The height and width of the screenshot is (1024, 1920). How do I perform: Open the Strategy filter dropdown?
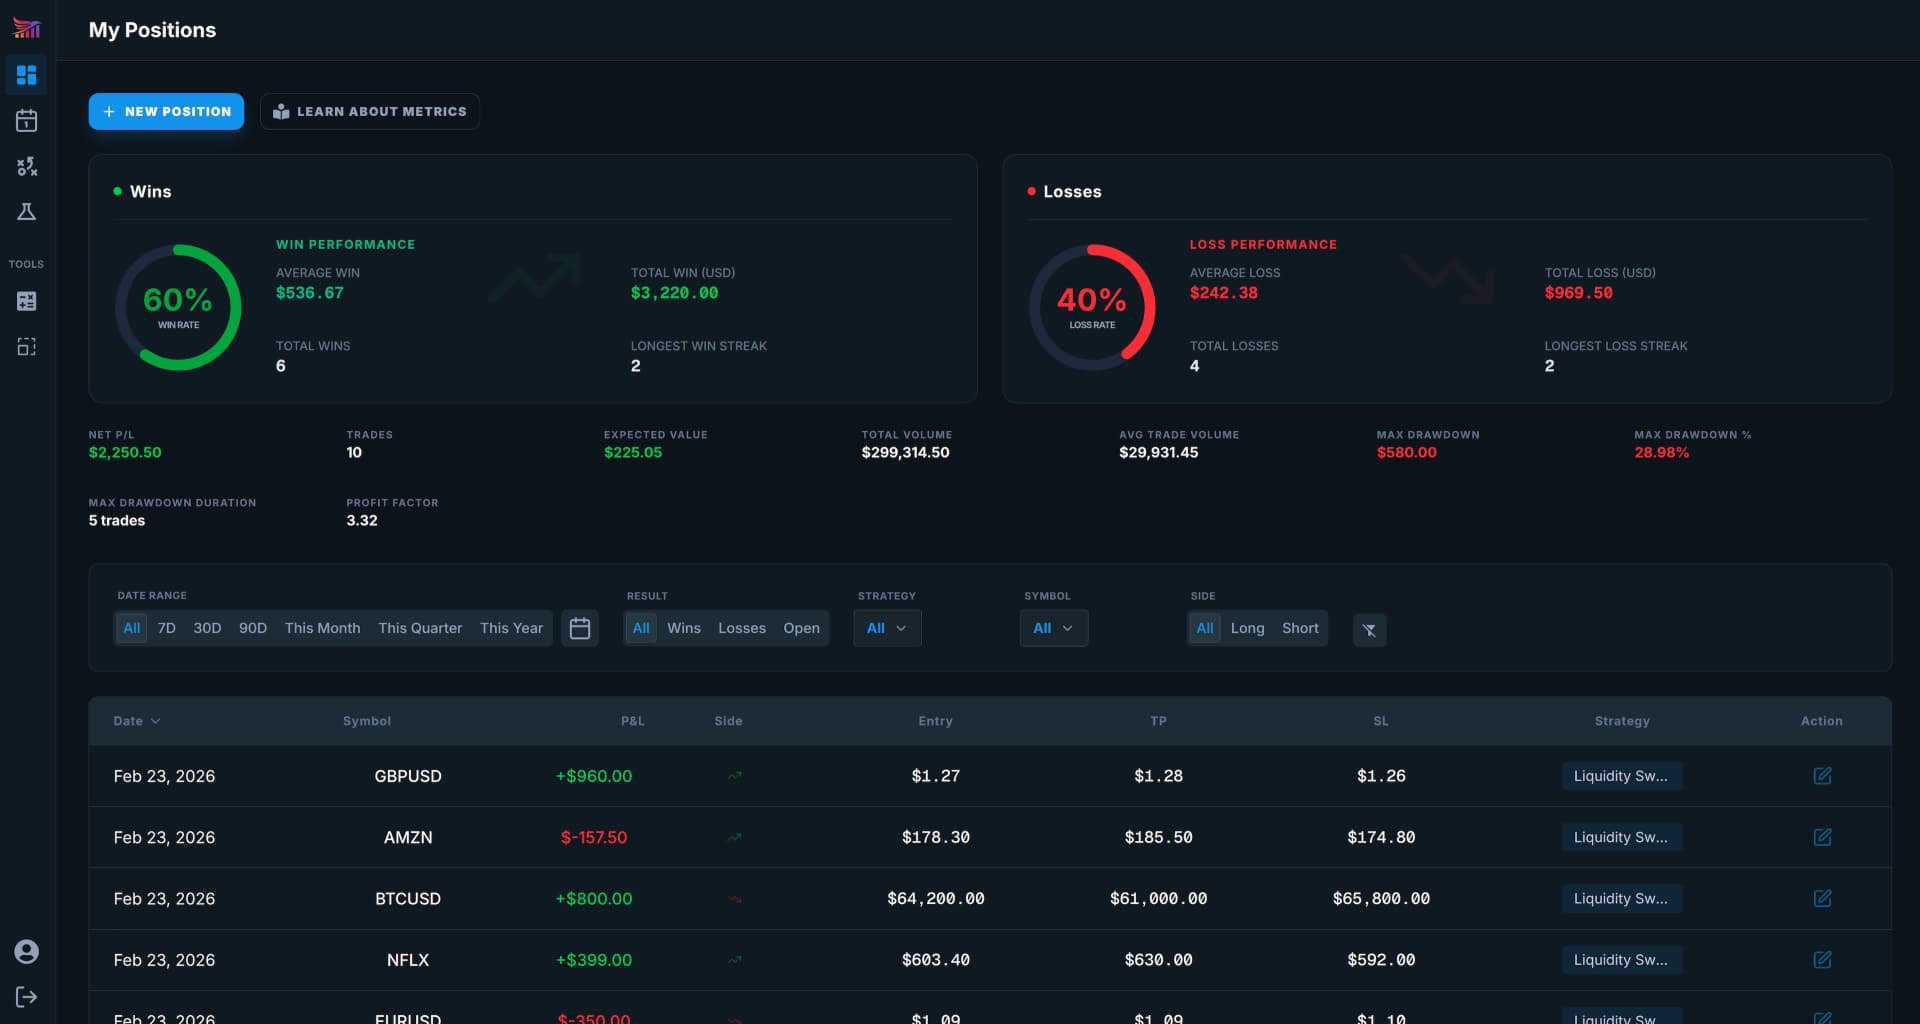tap(887, 628)
